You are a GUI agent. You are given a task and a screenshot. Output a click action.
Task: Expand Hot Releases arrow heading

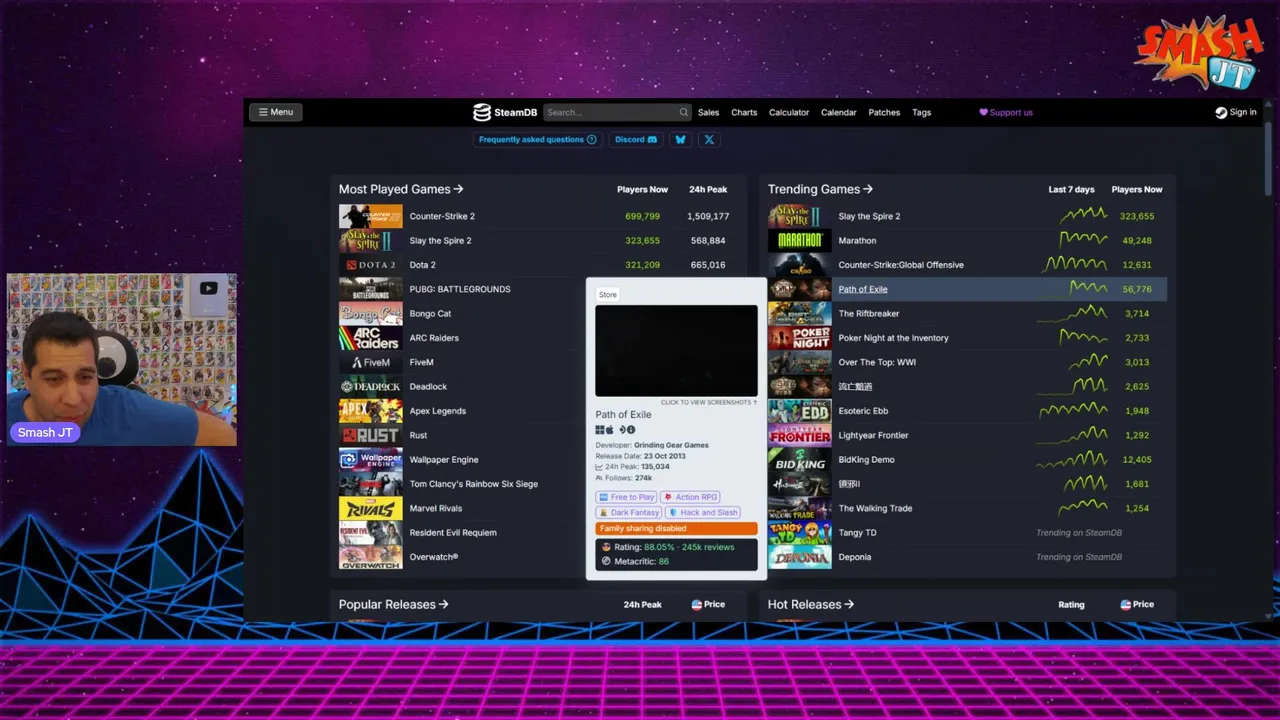click(x=811, y=604)
